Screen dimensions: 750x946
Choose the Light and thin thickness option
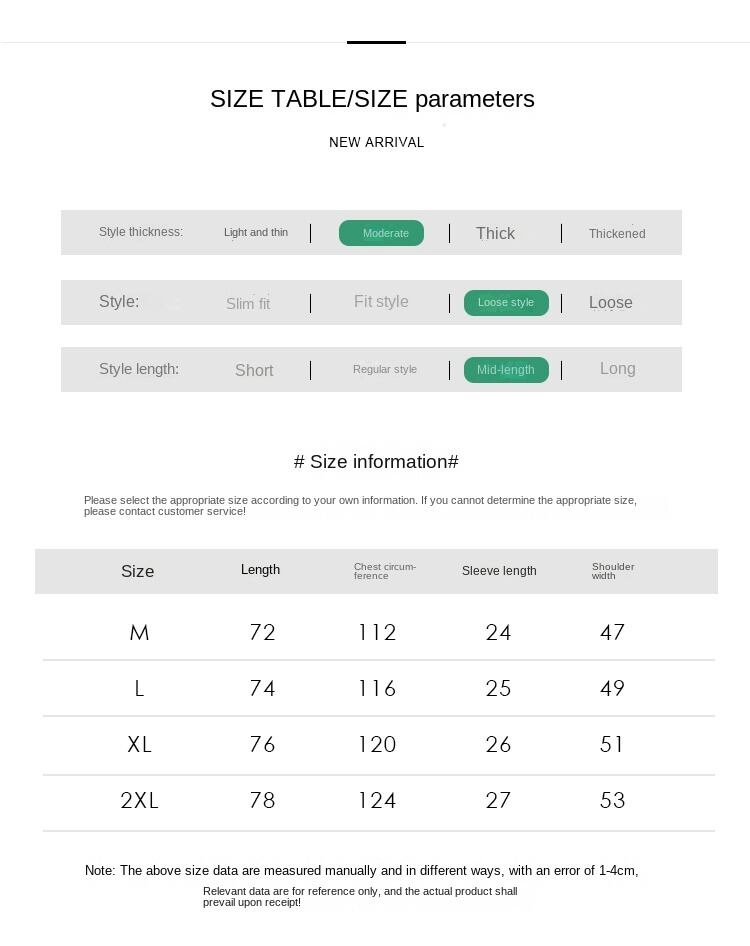[256, 233]
